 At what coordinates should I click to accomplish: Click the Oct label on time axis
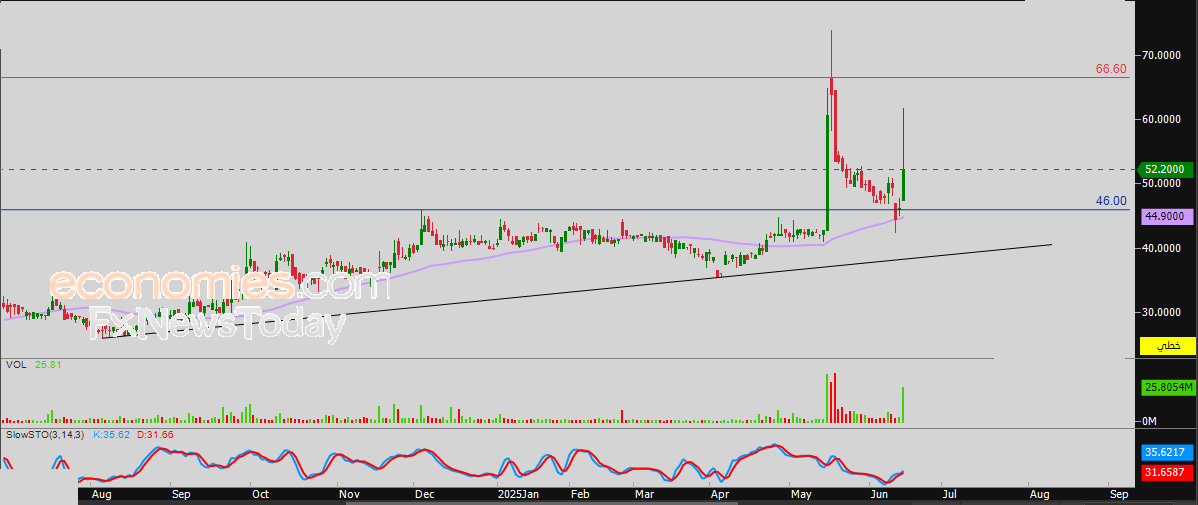(x=260, y=494)
